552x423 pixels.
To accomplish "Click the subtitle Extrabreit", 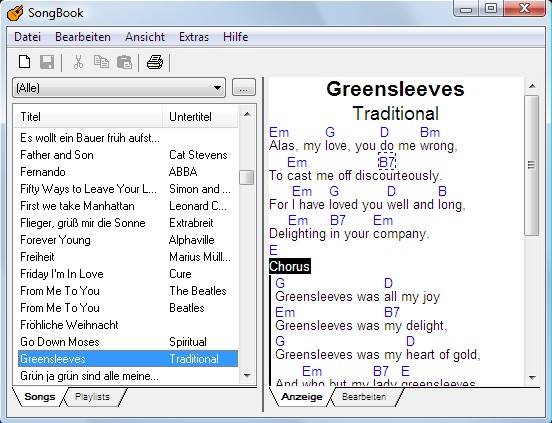I will click(x=191, y=223).
